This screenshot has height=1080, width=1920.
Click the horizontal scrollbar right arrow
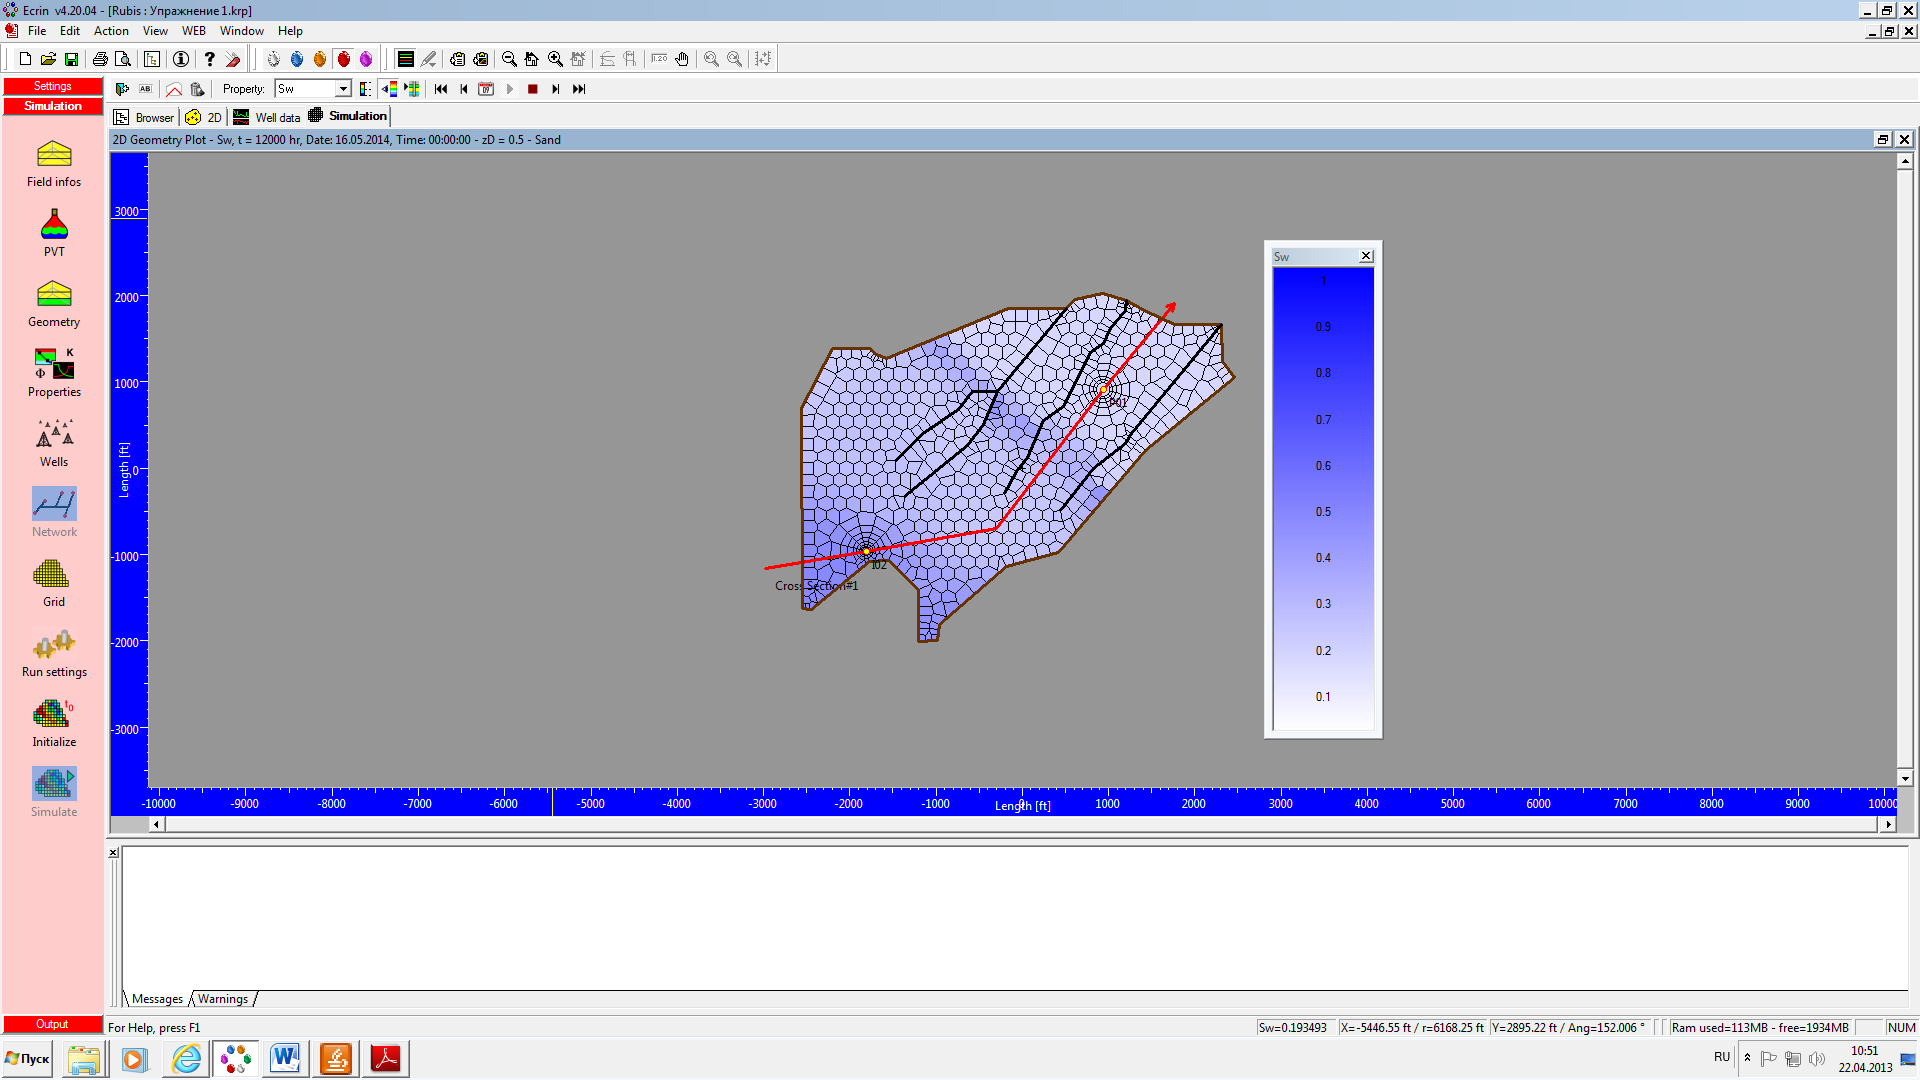click(1888, 825)
